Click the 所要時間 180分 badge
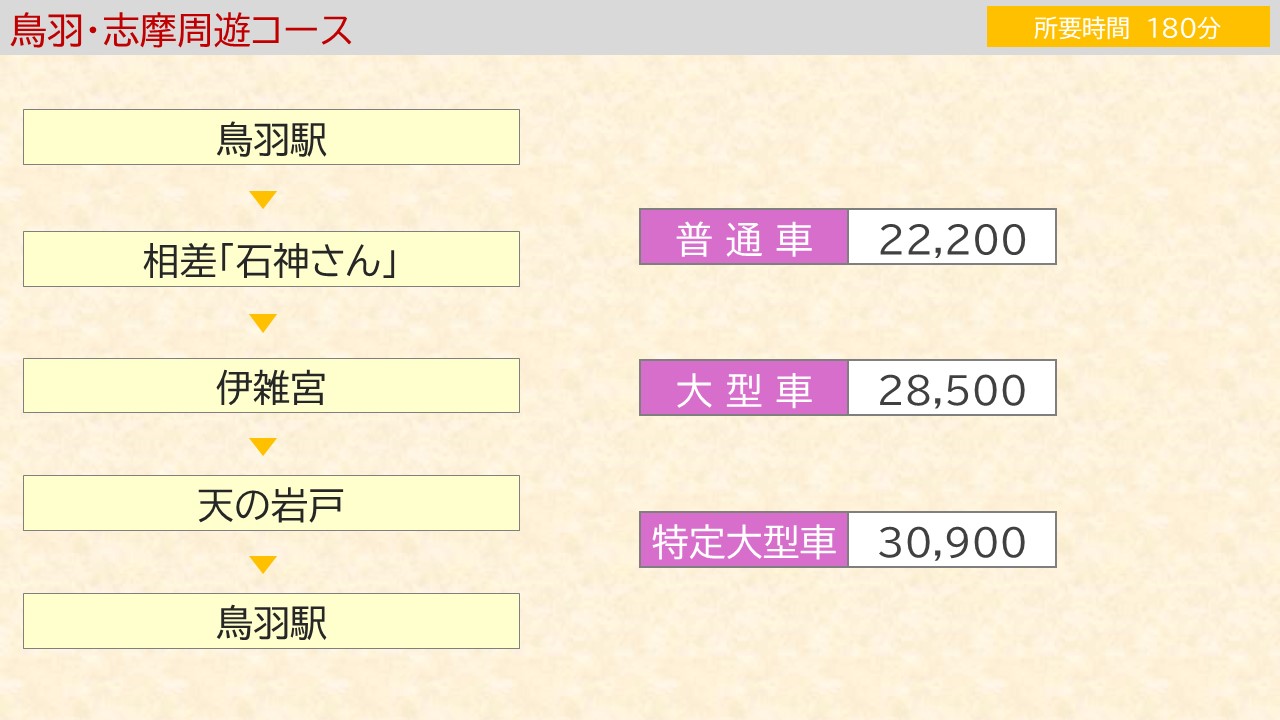The width and height of the screenshot is (1280, 720). coord(1128,27)
